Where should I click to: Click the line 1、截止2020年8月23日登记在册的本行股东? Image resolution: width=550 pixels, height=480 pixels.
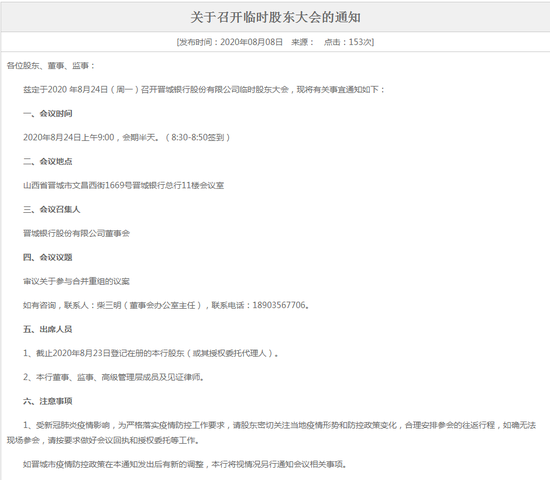click(151, 353)
